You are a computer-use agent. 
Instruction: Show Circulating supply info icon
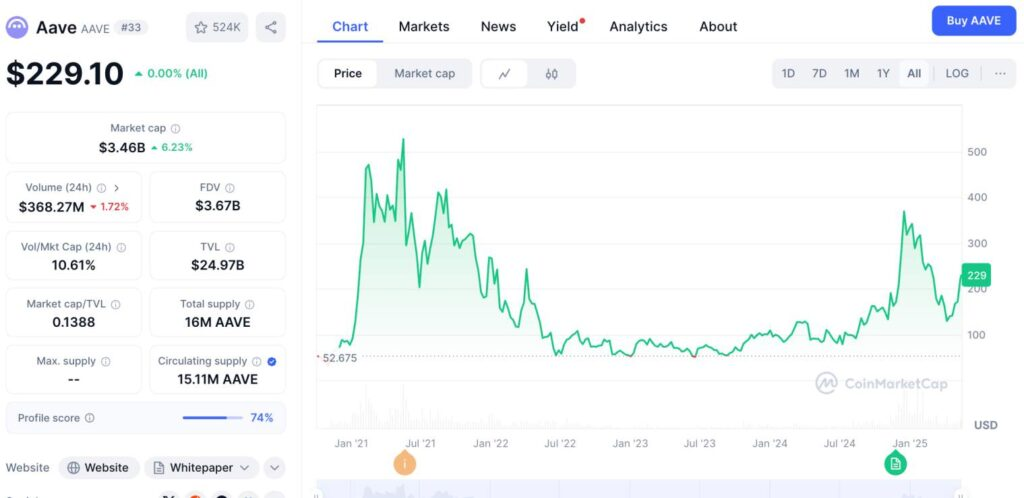tap(257, 361)
